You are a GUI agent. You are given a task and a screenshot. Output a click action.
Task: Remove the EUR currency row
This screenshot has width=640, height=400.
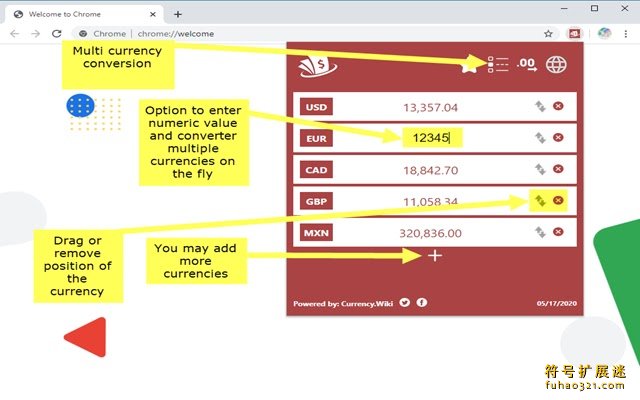click(558, 138)
